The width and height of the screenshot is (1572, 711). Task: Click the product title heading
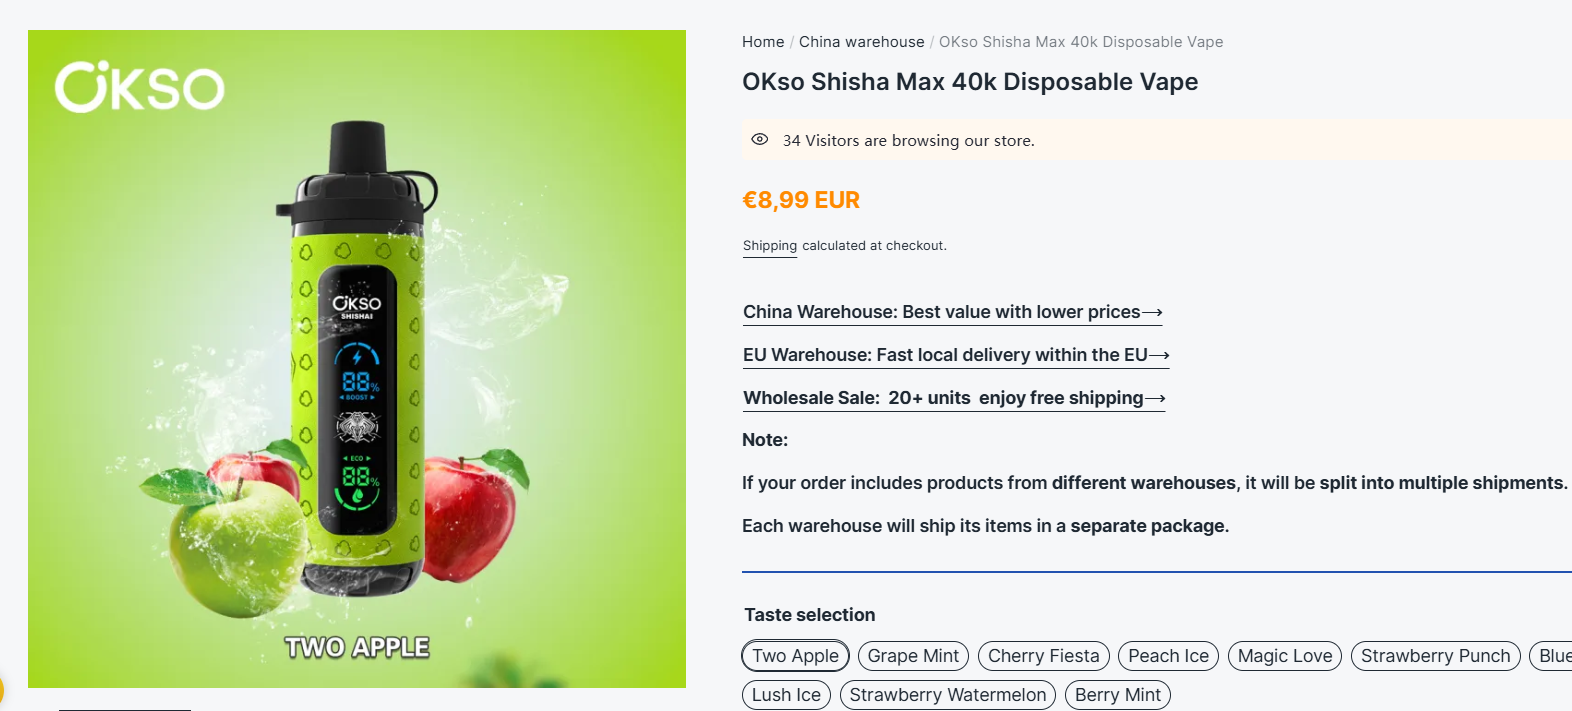pyautogui.click(x=969, y=82)
